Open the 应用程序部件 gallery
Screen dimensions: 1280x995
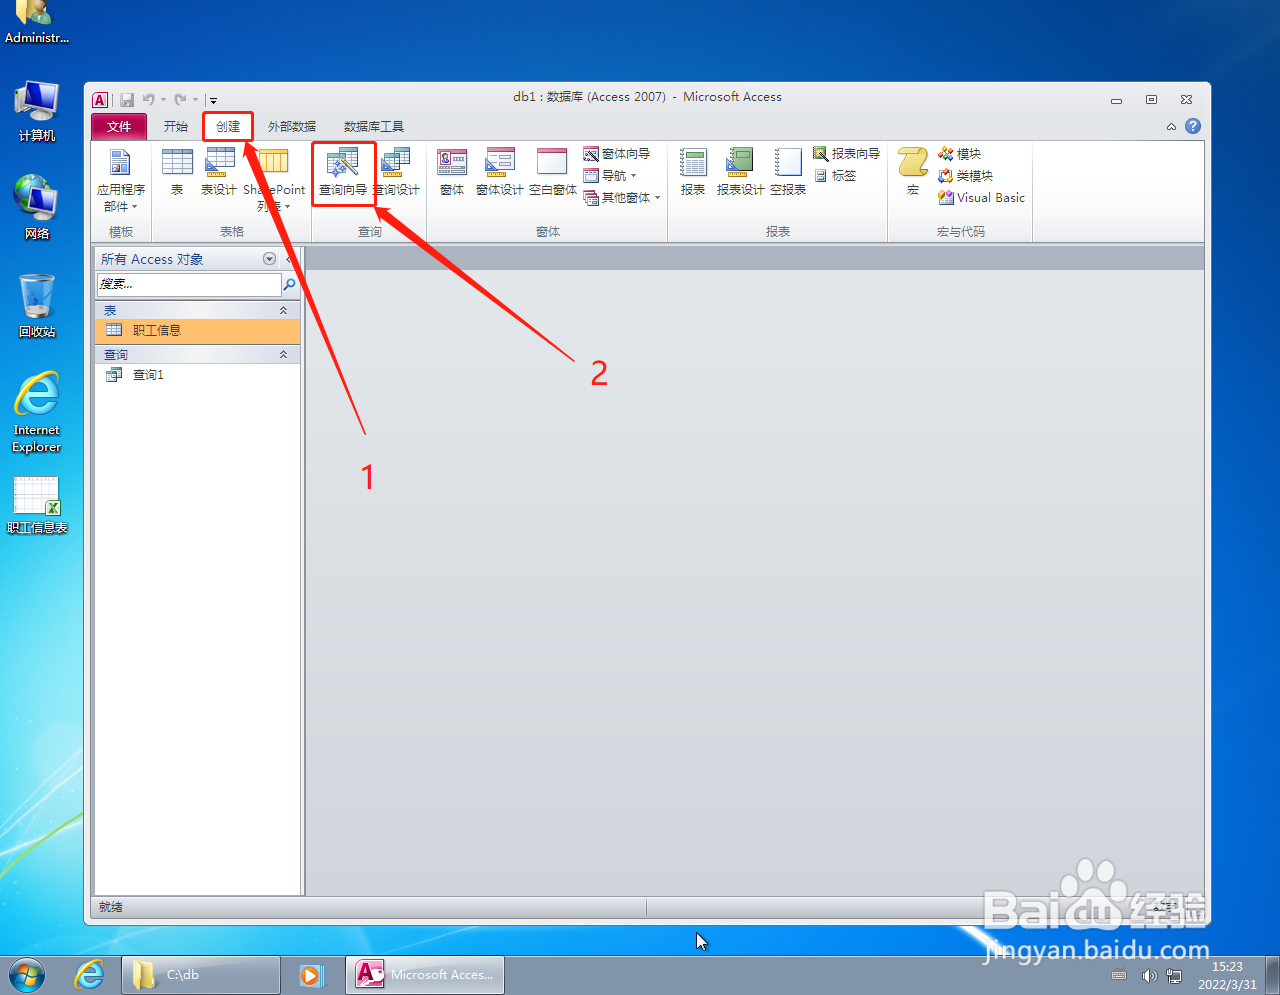click(x=120, y=180)
